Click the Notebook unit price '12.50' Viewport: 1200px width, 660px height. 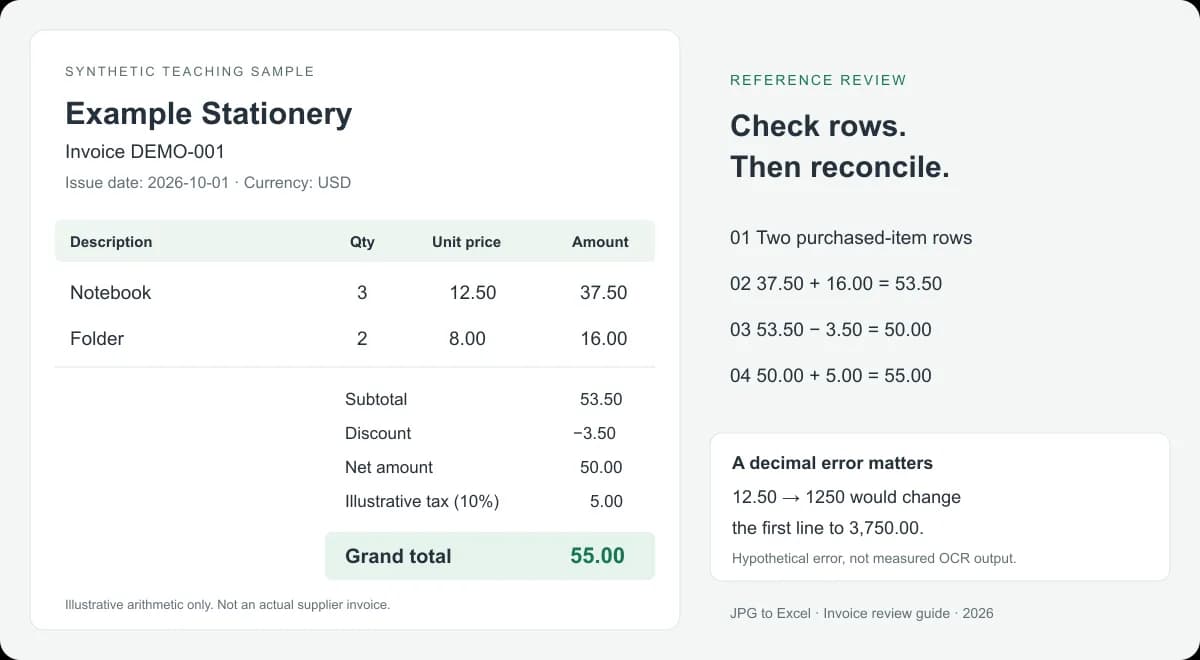click(473, 293)
